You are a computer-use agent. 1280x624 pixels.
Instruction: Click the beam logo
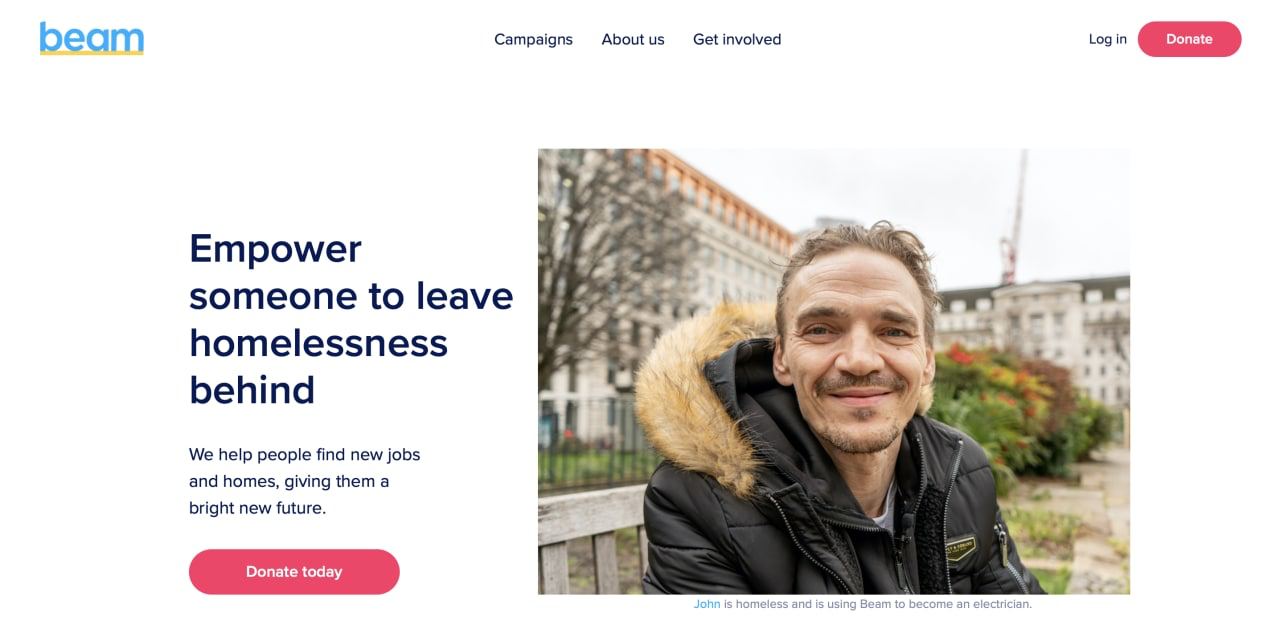pos(92,38)
